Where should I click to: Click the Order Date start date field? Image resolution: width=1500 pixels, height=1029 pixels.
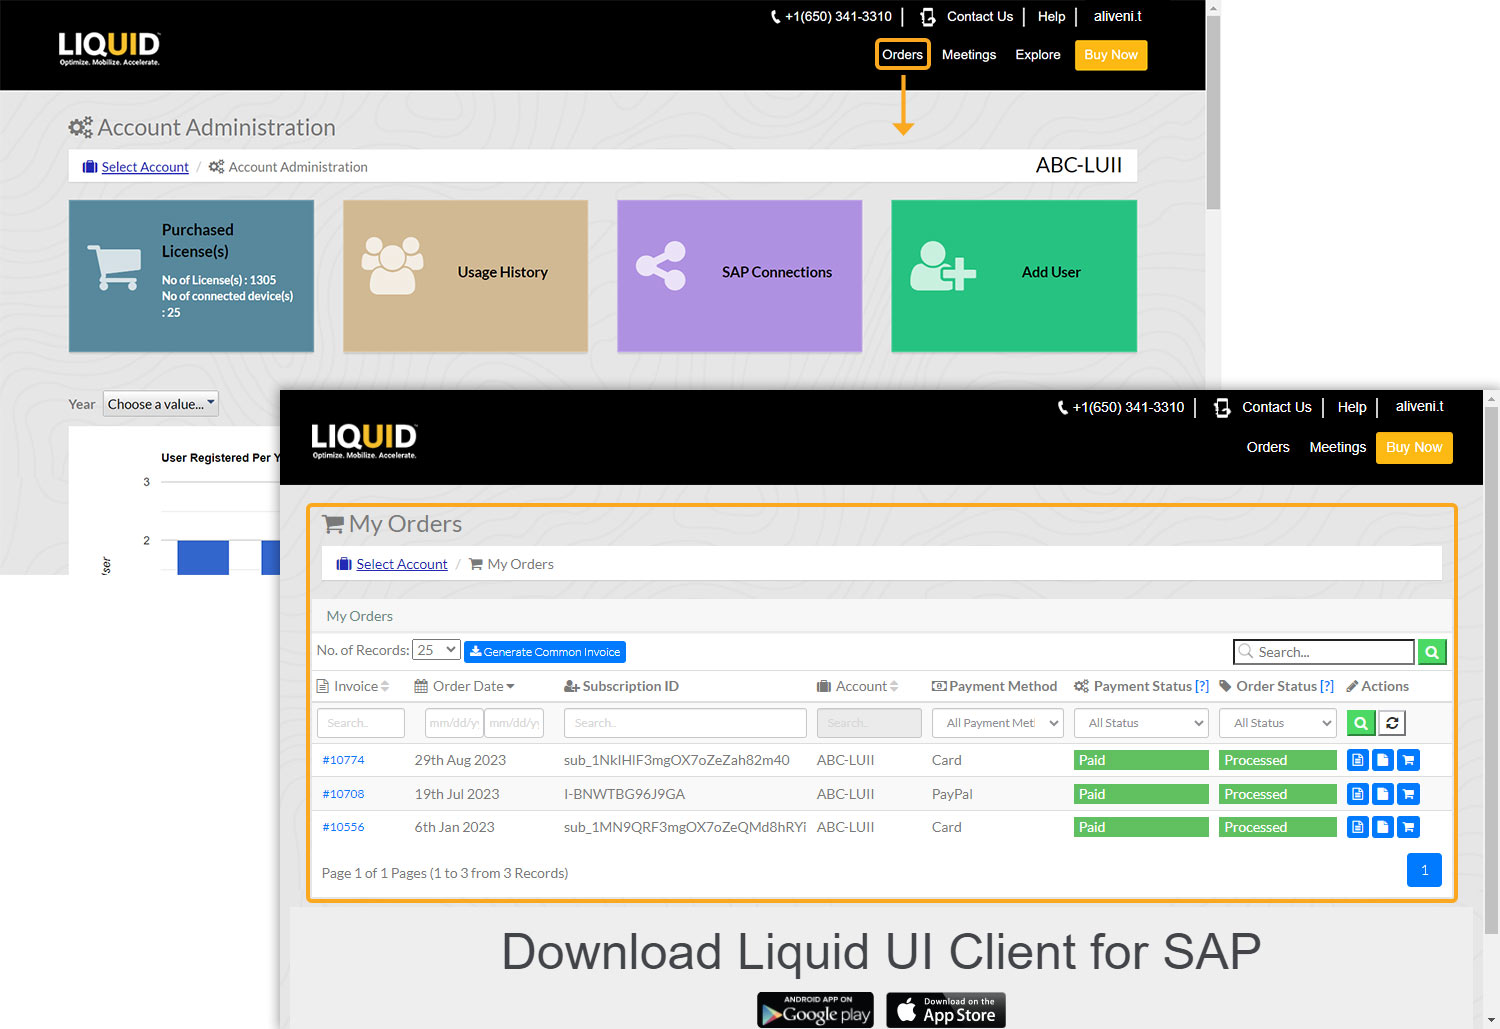pos(454,723)
